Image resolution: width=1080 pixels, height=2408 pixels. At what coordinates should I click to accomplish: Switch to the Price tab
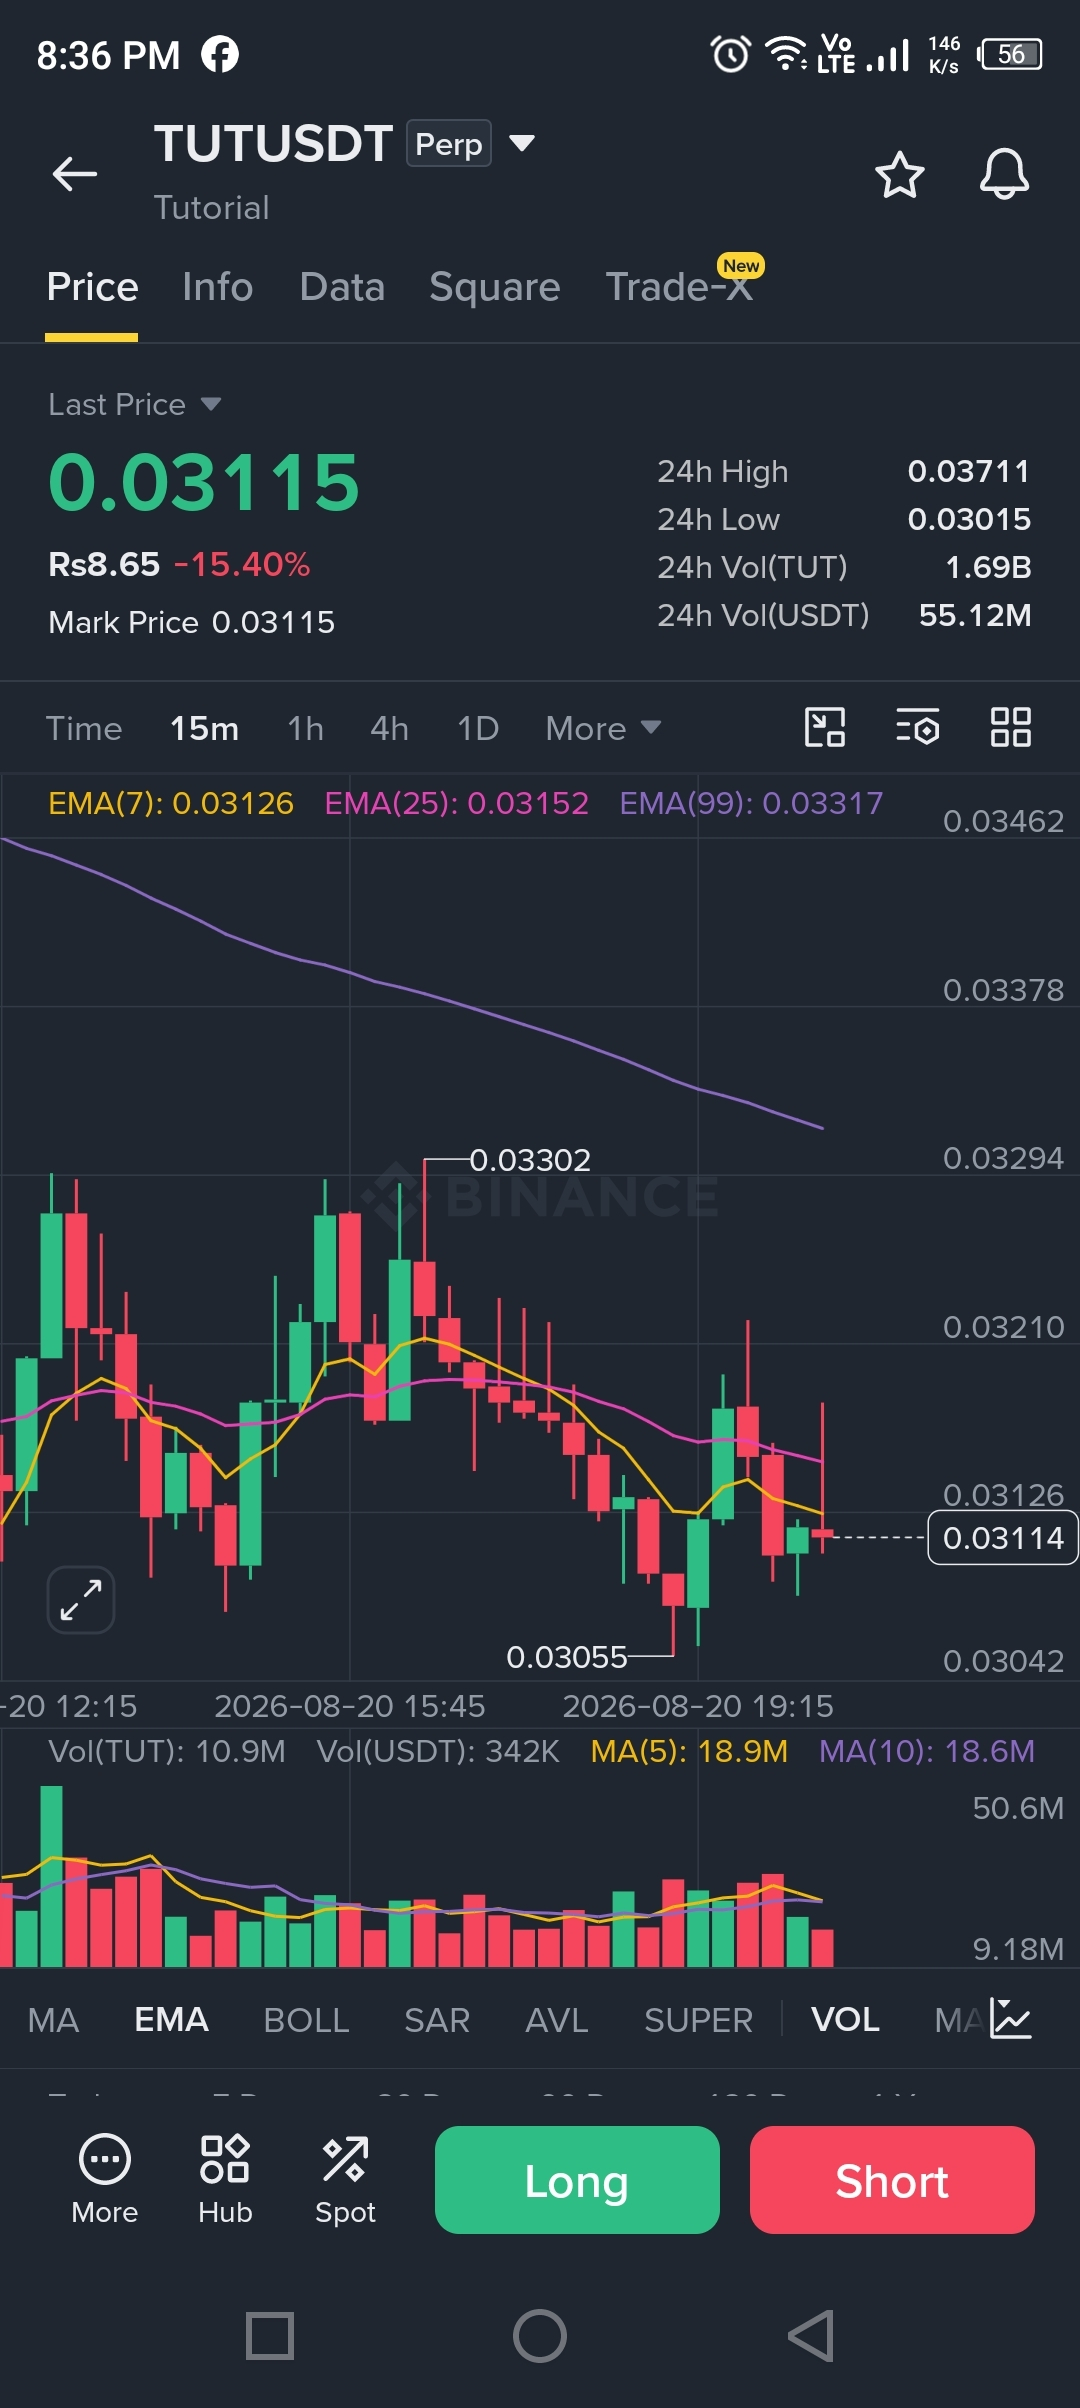coord(92,288)
